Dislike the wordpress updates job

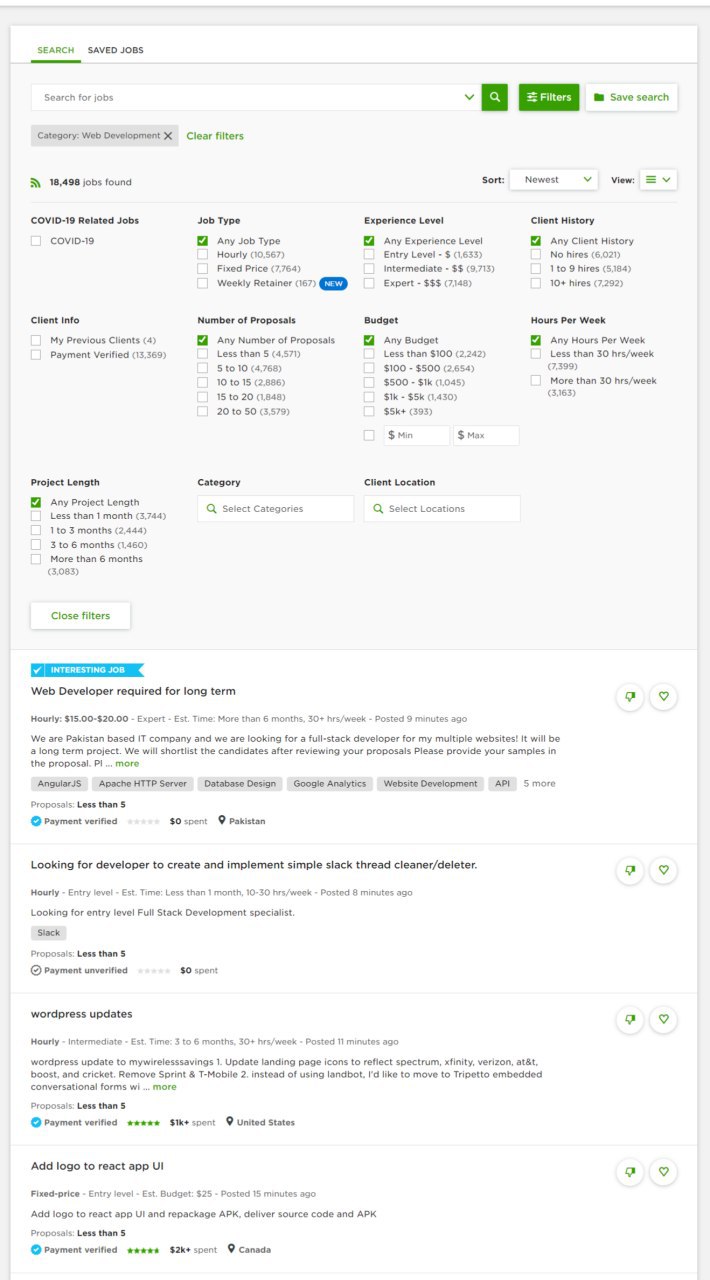(x=630, y=1020)
